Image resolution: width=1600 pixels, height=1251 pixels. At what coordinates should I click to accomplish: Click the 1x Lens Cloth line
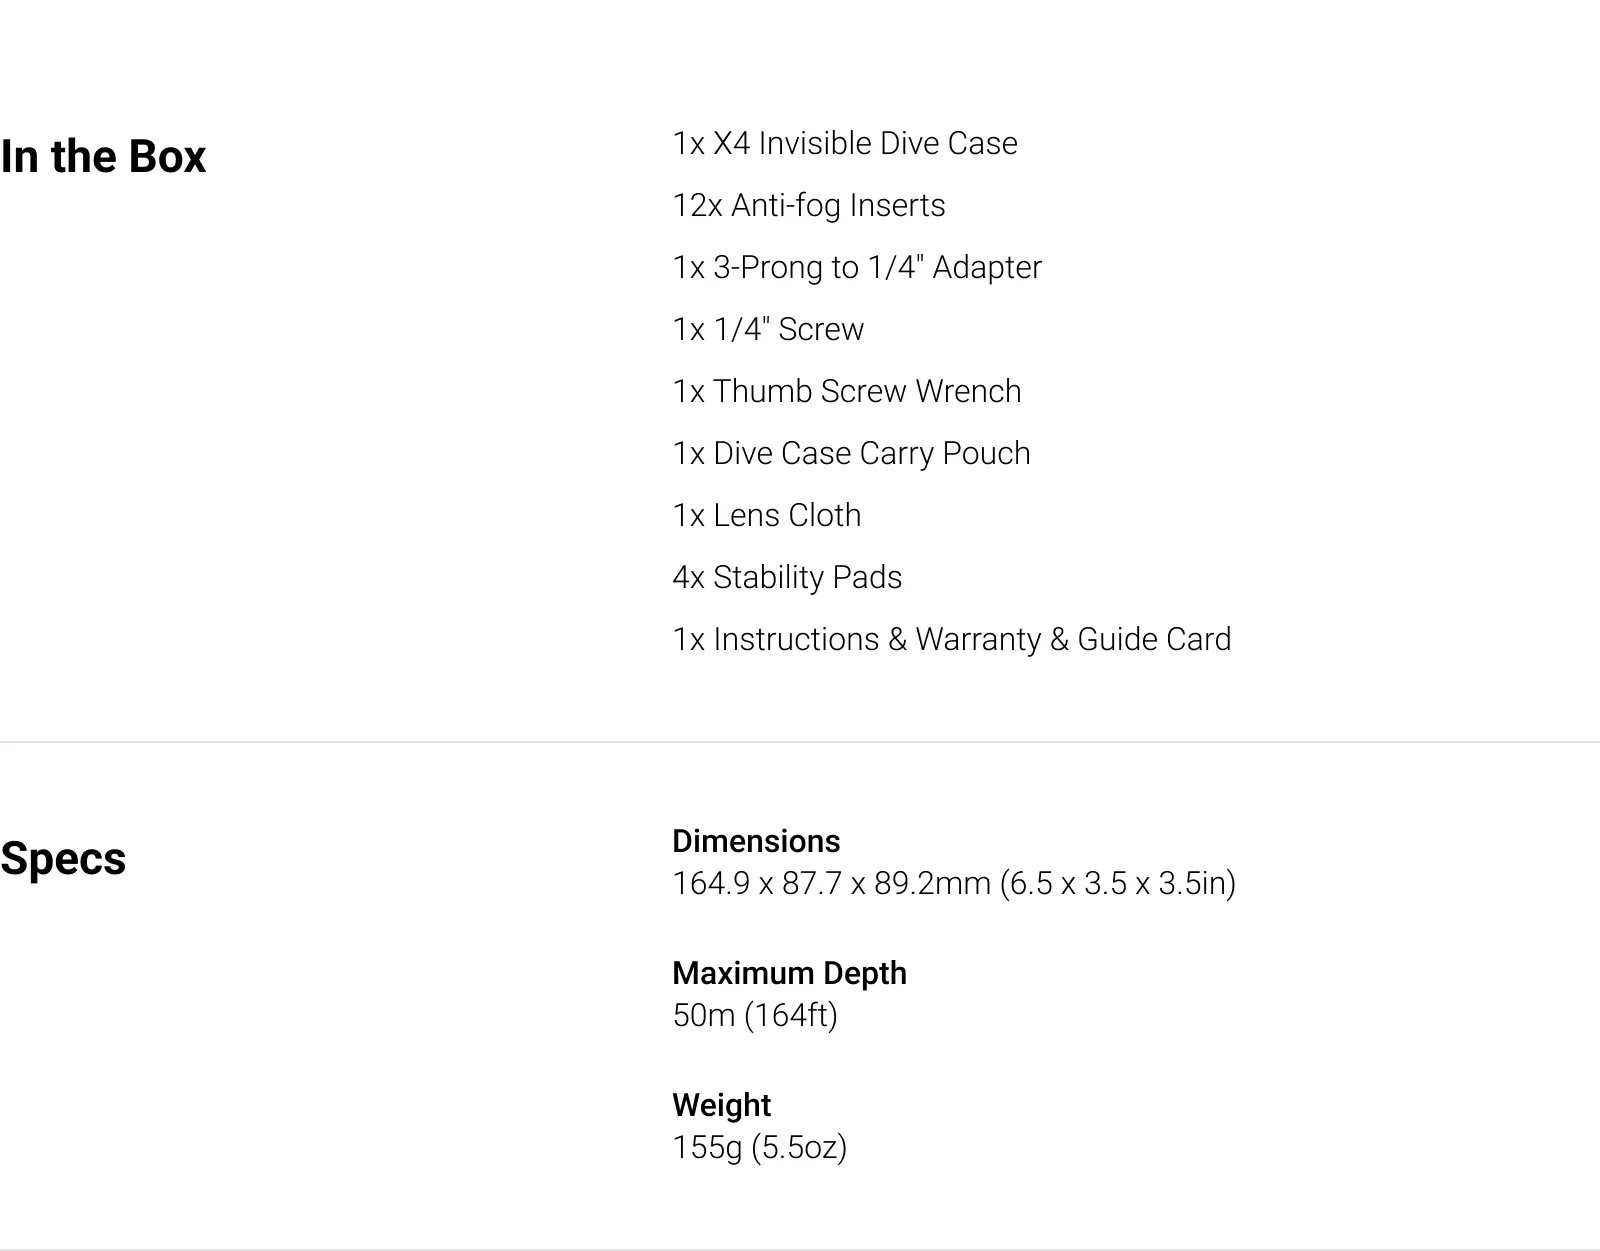pyautogui.click(x=767, y=516)
